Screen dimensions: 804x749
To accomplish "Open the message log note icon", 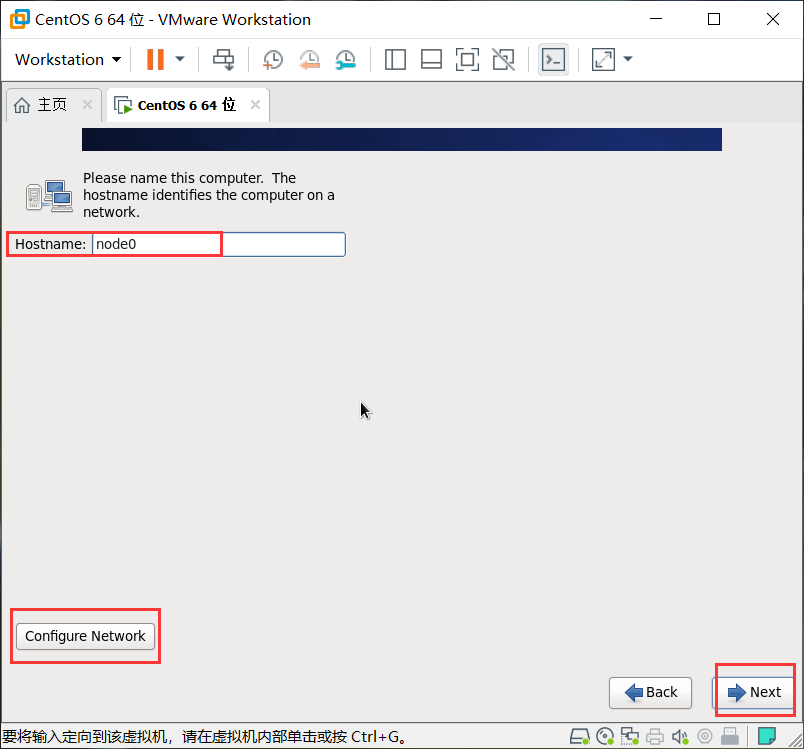I will click(x=767, y=736).
